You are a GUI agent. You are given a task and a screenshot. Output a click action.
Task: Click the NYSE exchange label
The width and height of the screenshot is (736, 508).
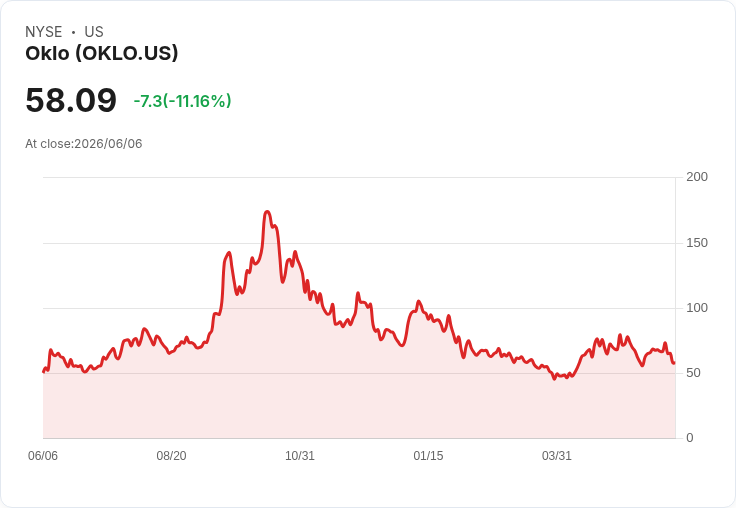(44, 32)
